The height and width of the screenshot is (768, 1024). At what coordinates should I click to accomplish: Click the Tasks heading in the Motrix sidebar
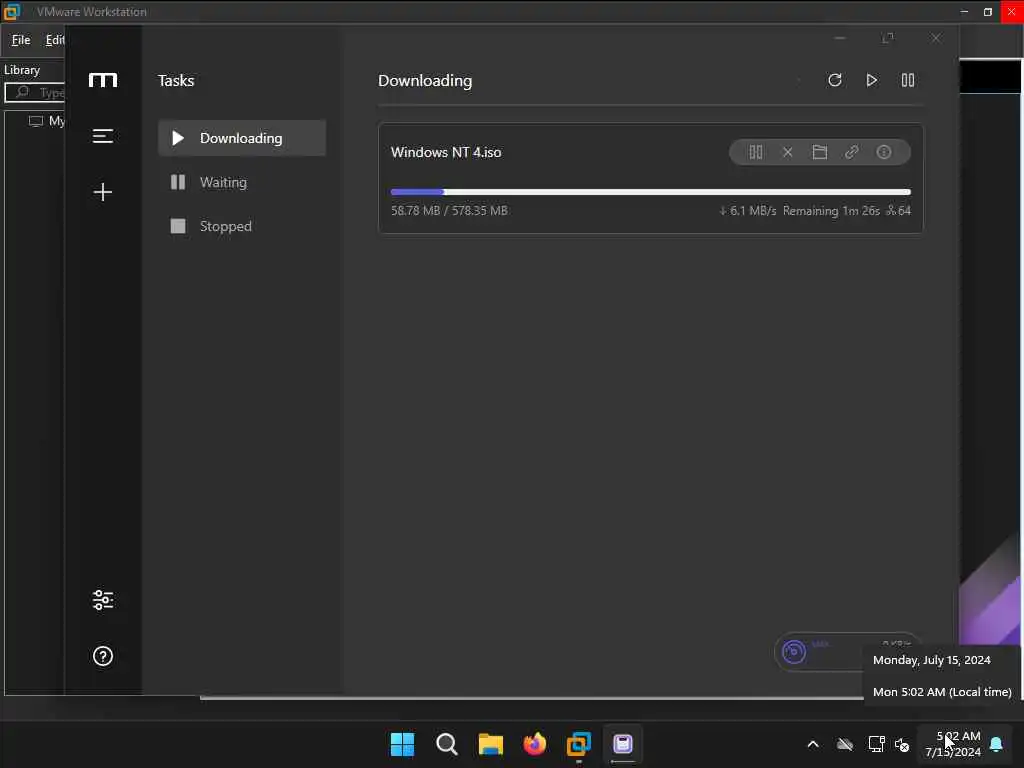[x=176, y=80]
